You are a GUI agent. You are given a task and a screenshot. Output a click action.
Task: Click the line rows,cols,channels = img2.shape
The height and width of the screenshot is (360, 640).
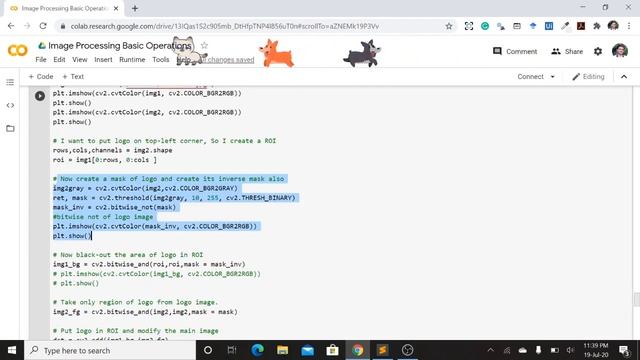(112, 150)
